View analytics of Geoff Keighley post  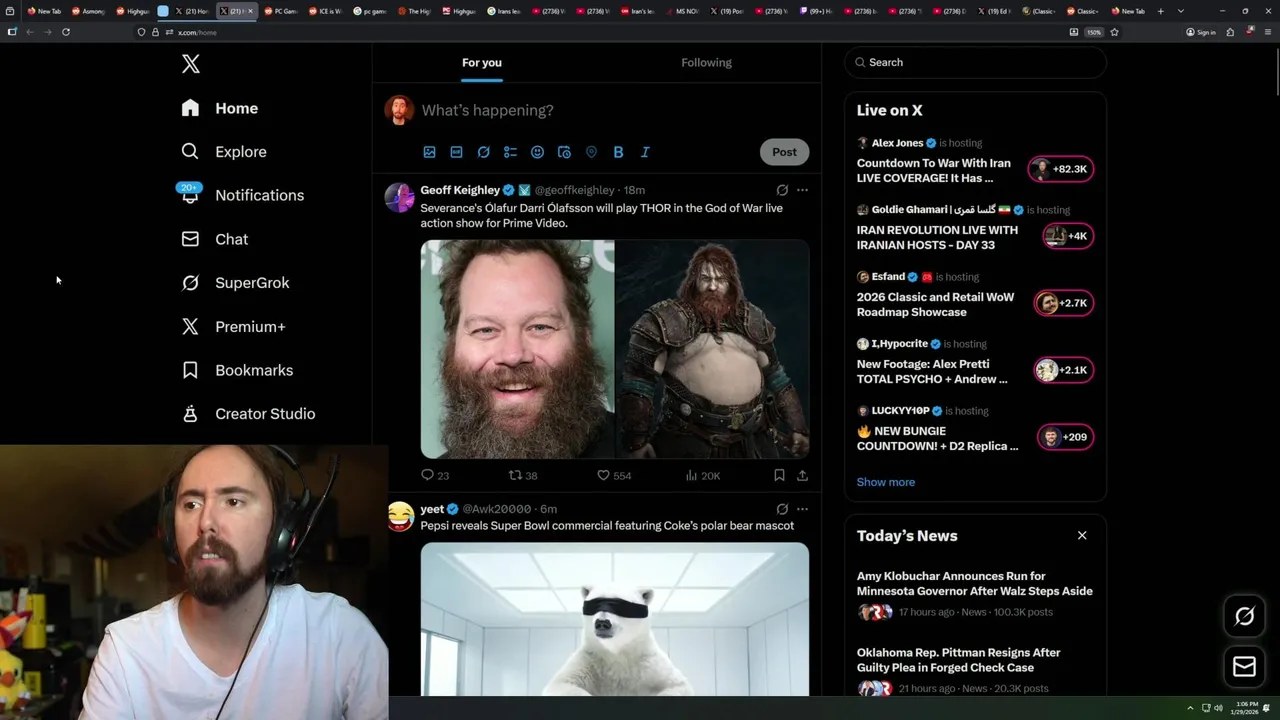[x=702, y=476]
